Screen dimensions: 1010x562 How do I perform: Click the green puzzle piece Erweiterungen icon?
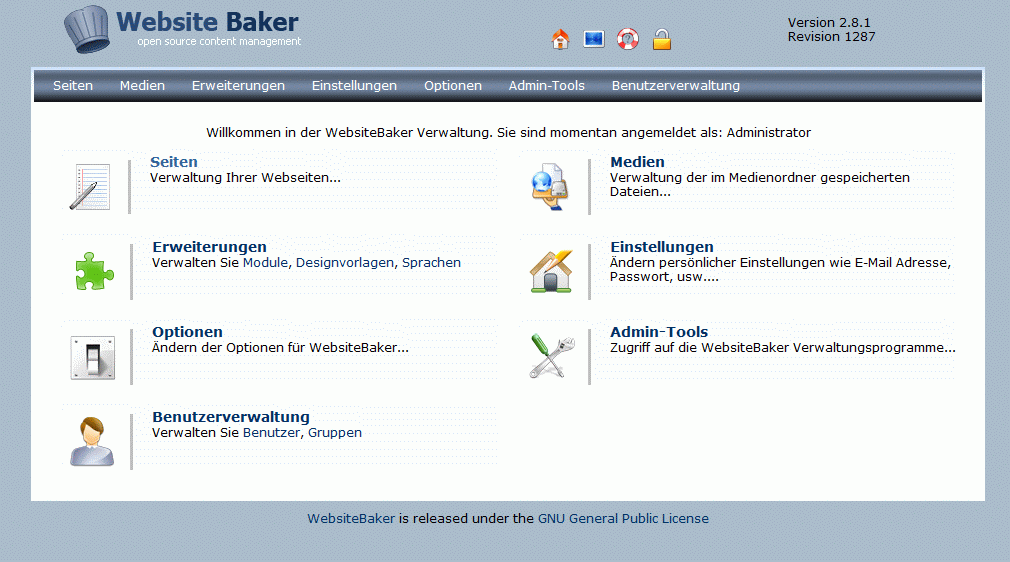[x=94, y=271]
